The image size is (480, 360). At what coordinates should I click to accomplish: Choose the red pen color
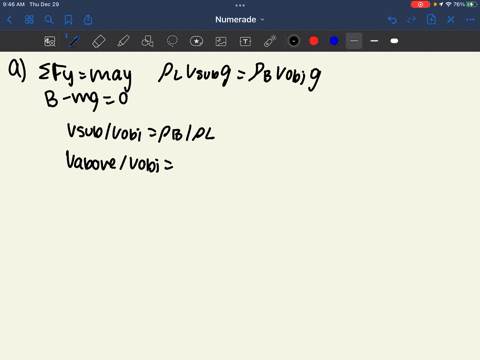click(x=314, y=41)
